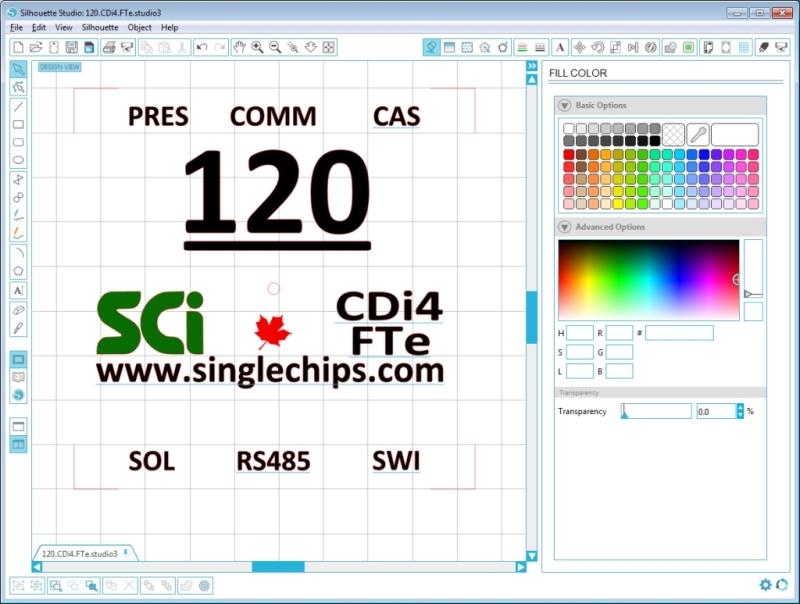Open the View menu
Image resolution: width=800 pixels, height=604 pixels.
[x=64, y=28]
